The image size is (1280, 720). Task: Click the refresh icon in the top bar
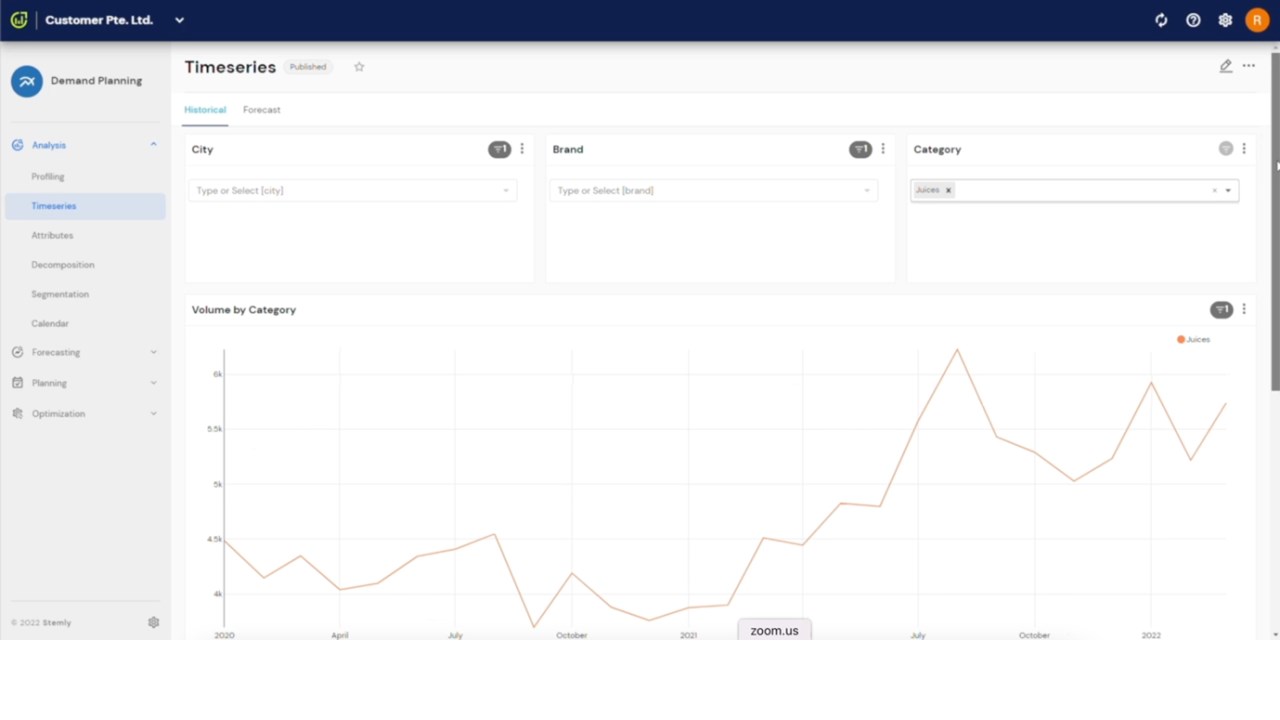[x=1161, y=20]
